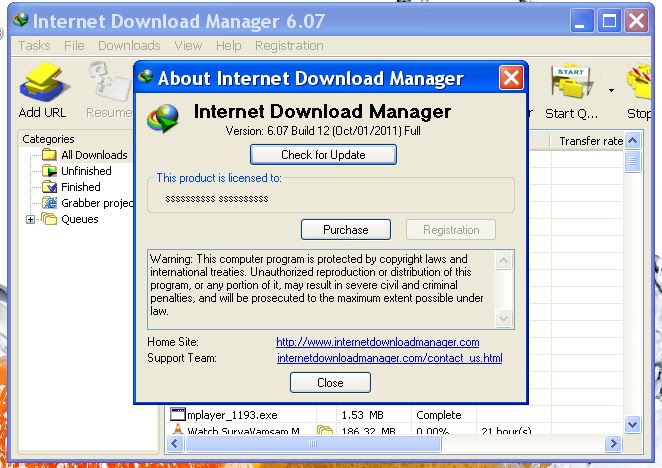Click the 1.53 MB size cell

pyautogui.click(x=362, y=415)
